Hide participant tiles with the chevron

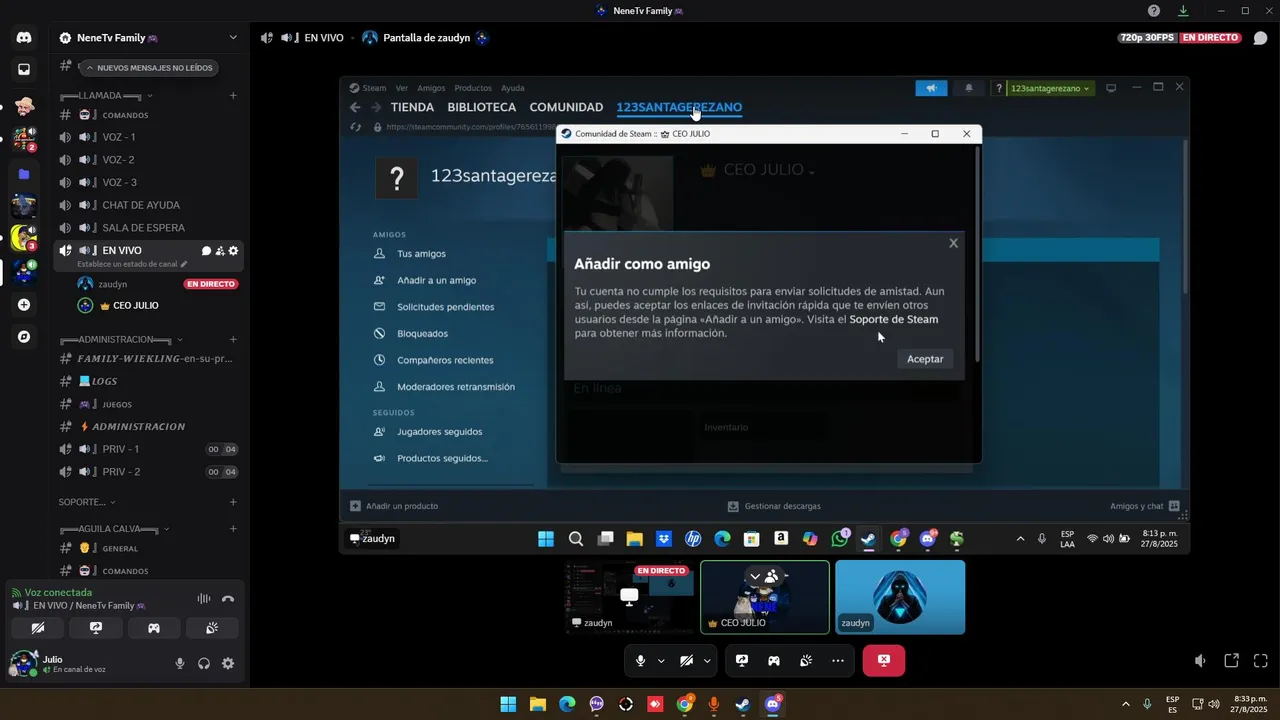click(x=755, y=576)
